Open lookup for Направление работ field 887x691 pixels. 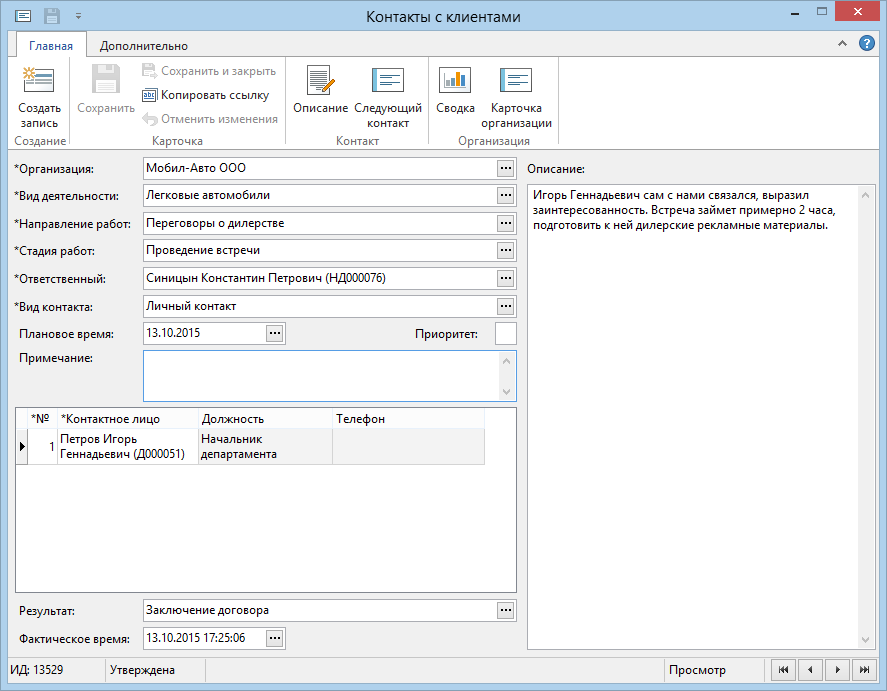click(x=506, y=223)
